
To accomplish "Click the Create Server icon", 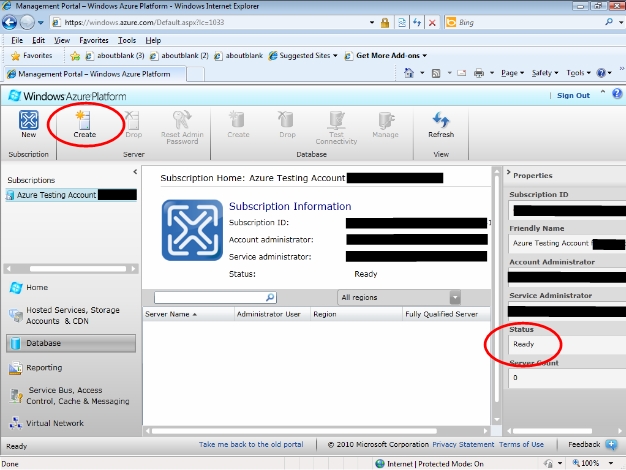I will [x=84, y=120].
